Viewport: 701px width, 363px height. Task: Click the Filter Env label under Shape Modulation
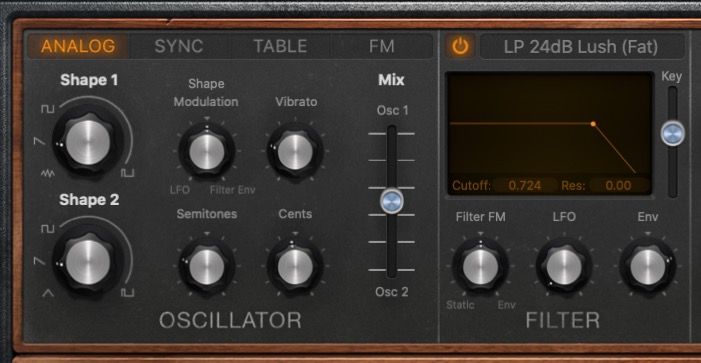232,190
